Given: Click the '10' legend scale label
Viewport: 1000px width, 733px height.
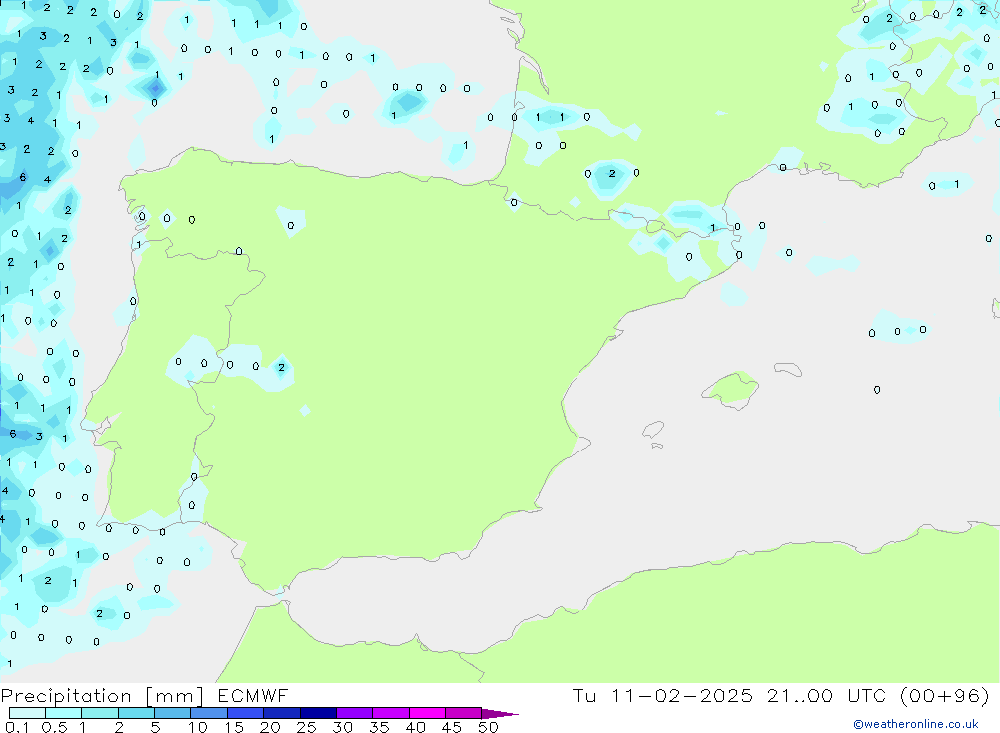Looking at the screenshot, I should pos(198,727).
